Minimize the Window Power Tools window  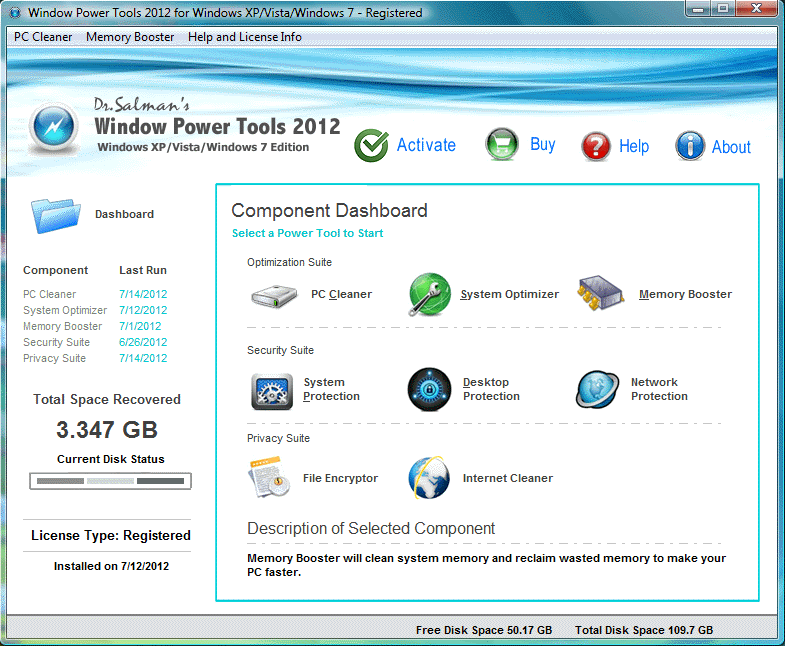click(x=698, y=9)
